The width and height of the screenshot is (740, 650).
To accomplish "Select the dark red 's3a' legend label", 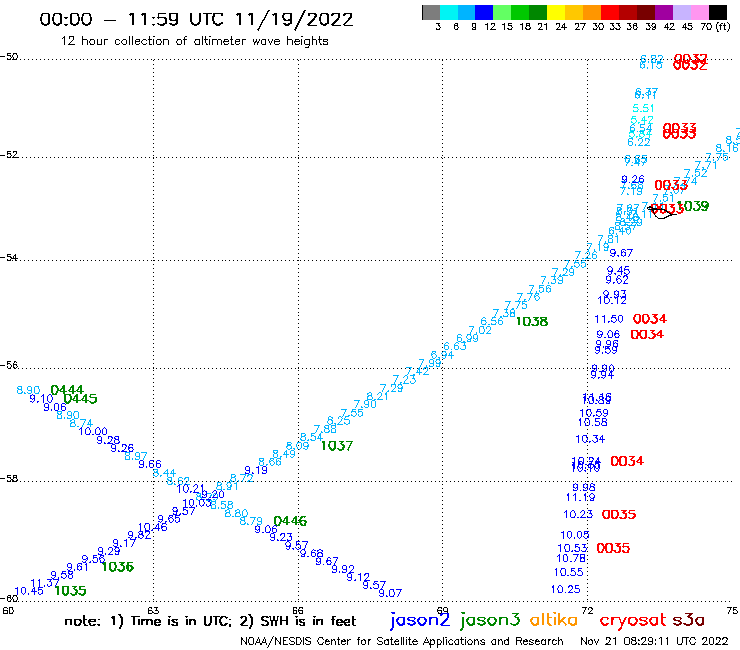I will 688,620.
